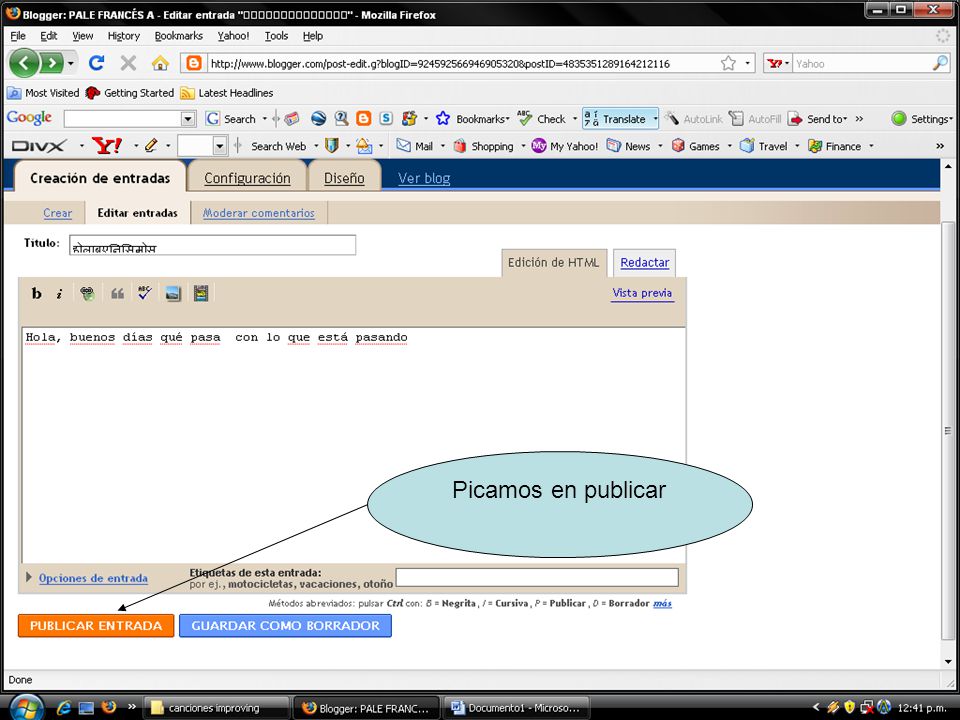Click the Yahoo! Y! logo icon

[x=107, y=146]
